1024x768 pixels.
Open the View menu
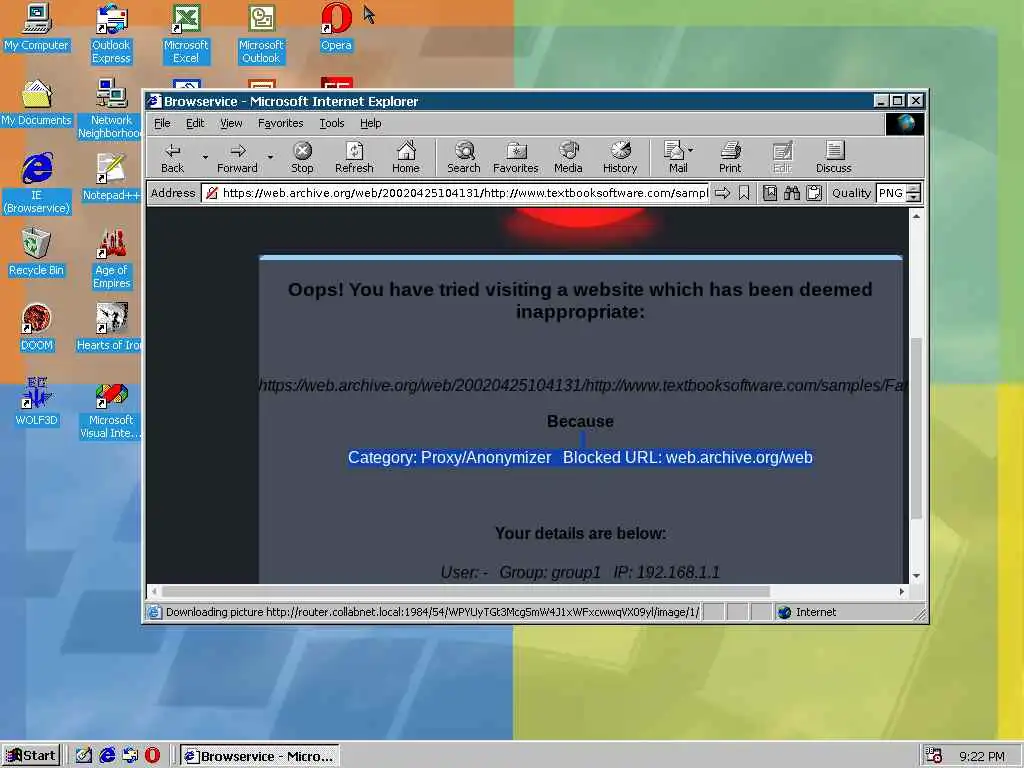pyautogui.click(x=231, y=123)
